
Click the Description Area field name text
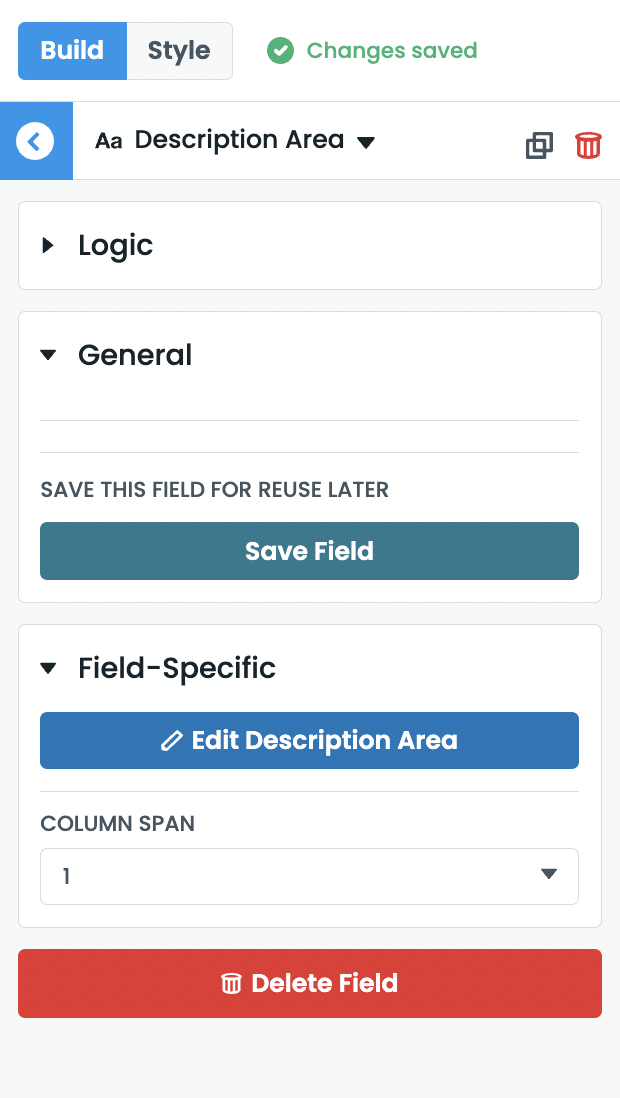coord(240,140)
